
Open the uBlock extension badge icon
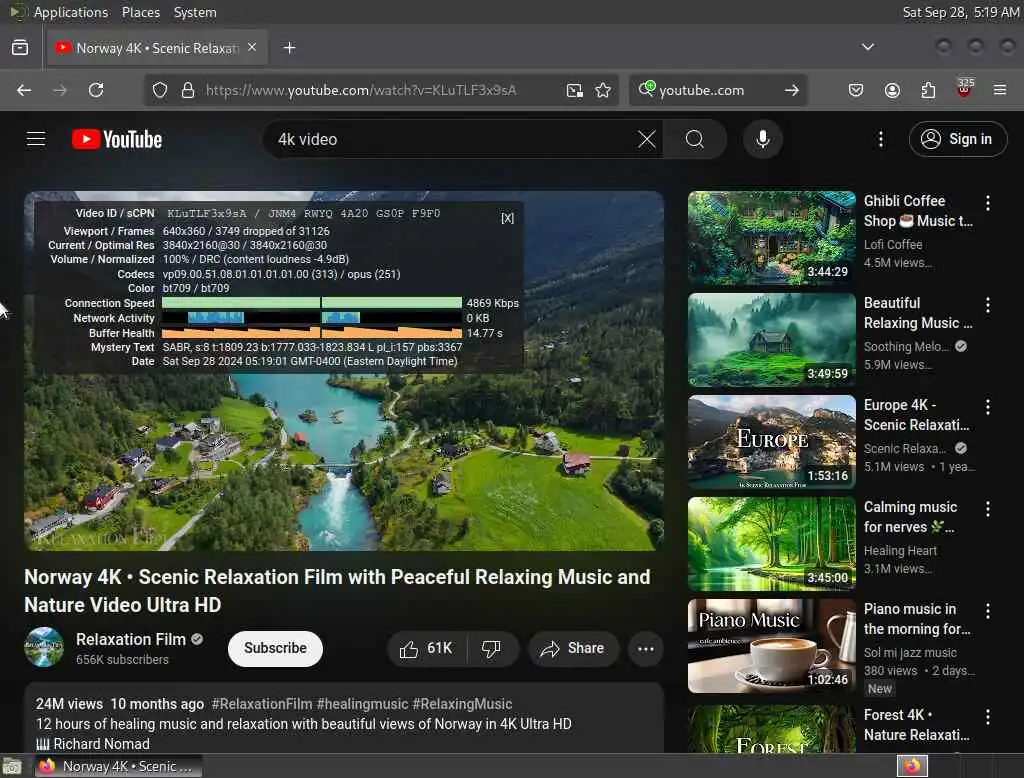pos(964,88)
